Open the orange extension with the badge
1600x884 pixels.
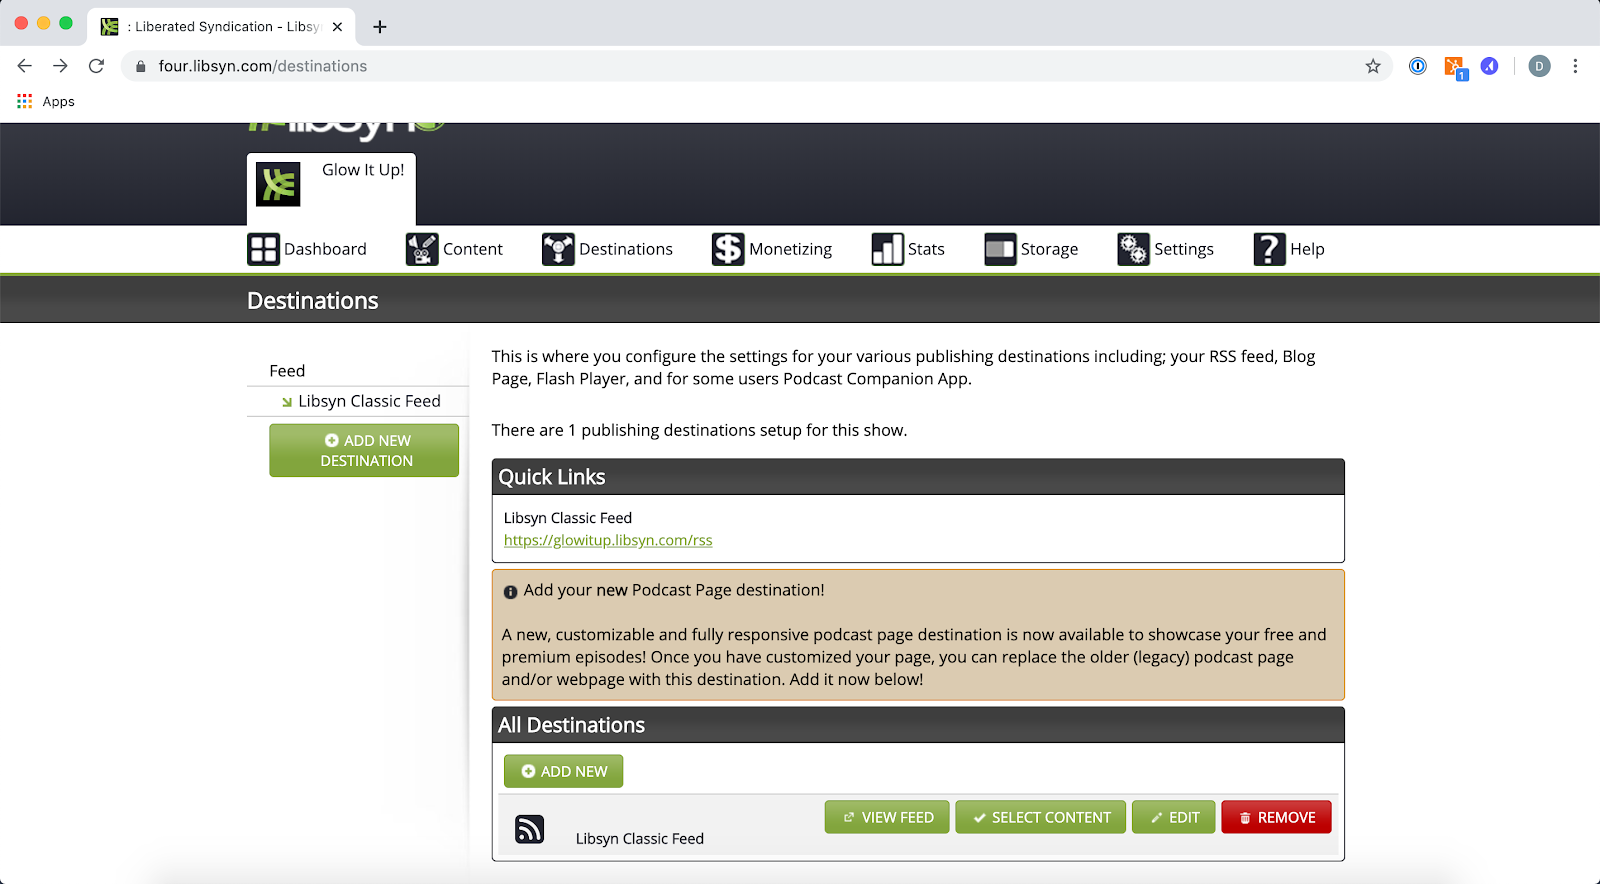(x=1455, y=68)
